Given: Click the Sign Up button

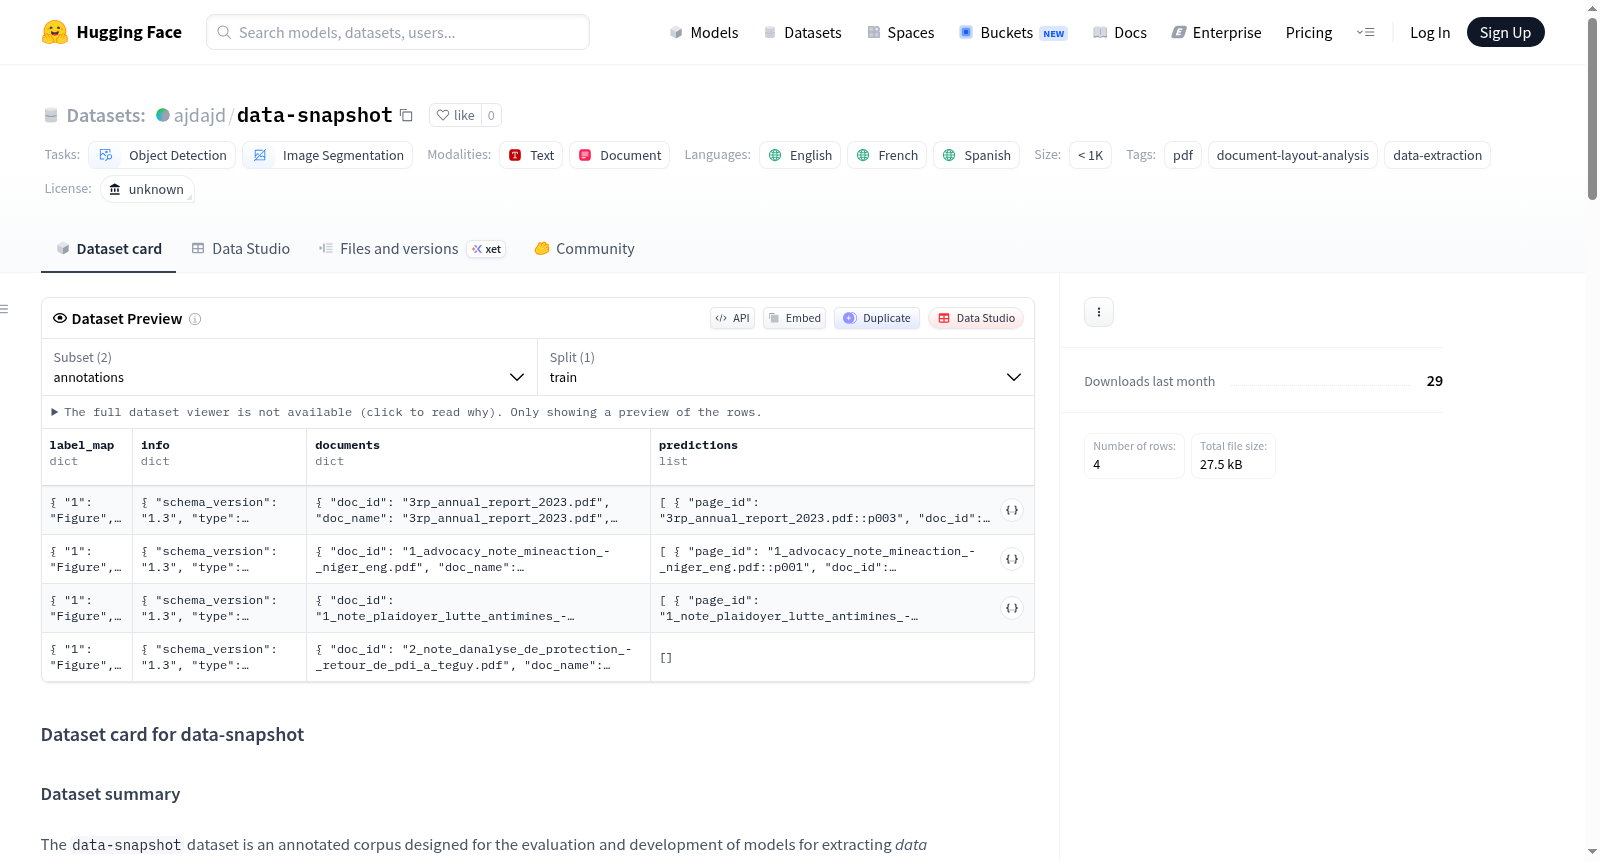Looking at the screenshot, I should (1505, 32).
